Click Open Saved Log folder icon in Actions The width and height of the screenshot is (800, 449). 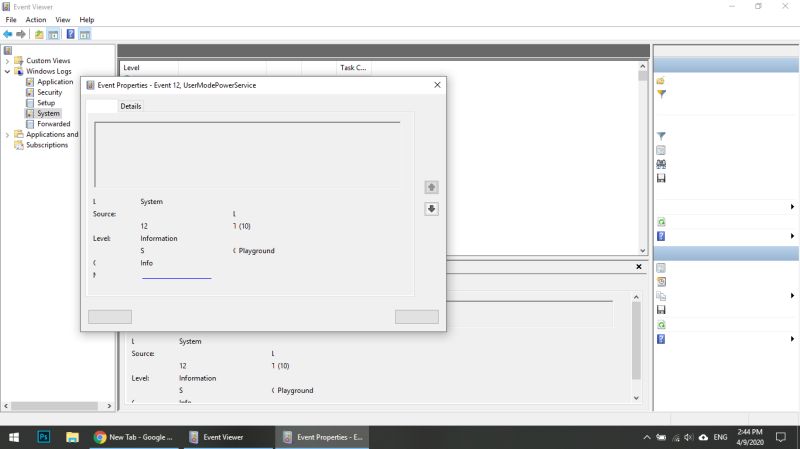coord(661,81)
